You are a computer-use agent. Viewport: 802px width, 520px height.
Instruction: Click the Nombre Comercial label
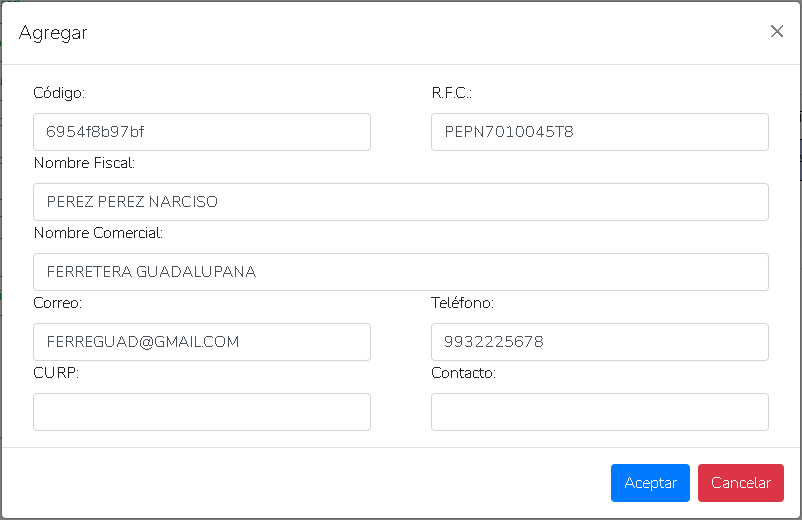(98, 233)
